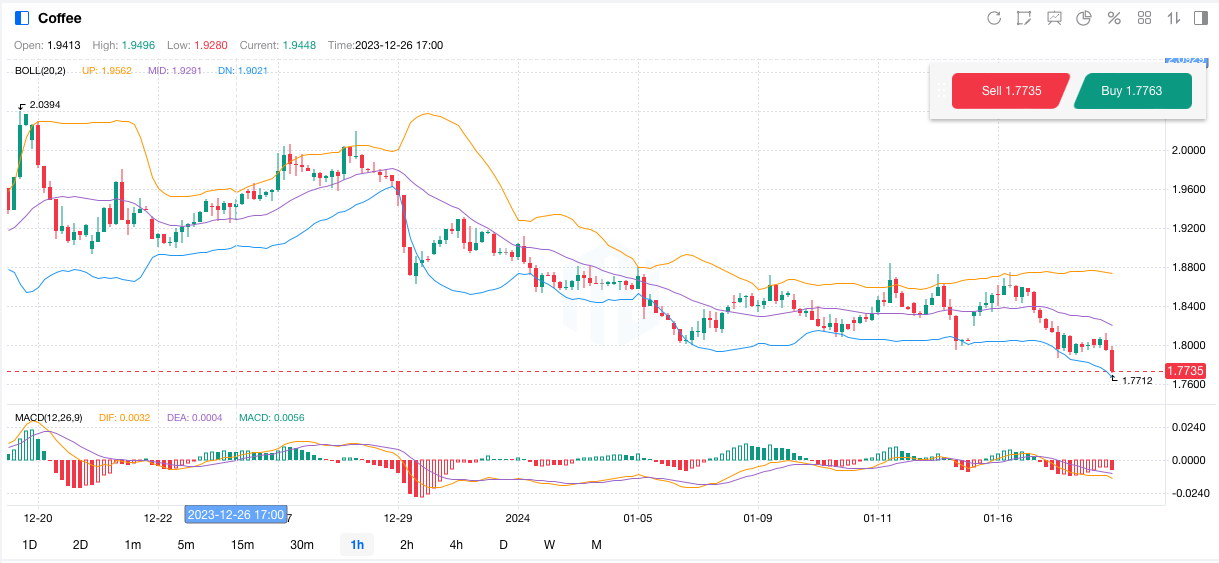This screenshot has height=563, width=1219.
Task: Open the MACD(12,26,9) indicator label
Action: pos(49,417)
